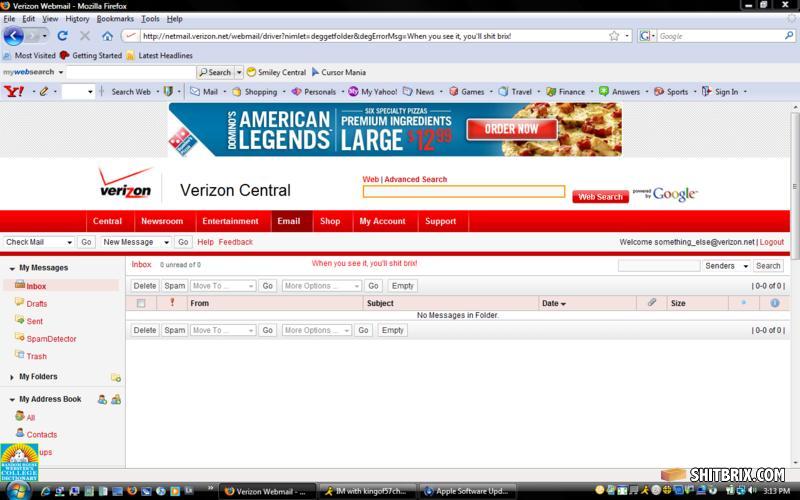
Task: Open the top Move To dropdown
Action: (x=222, y=286)
